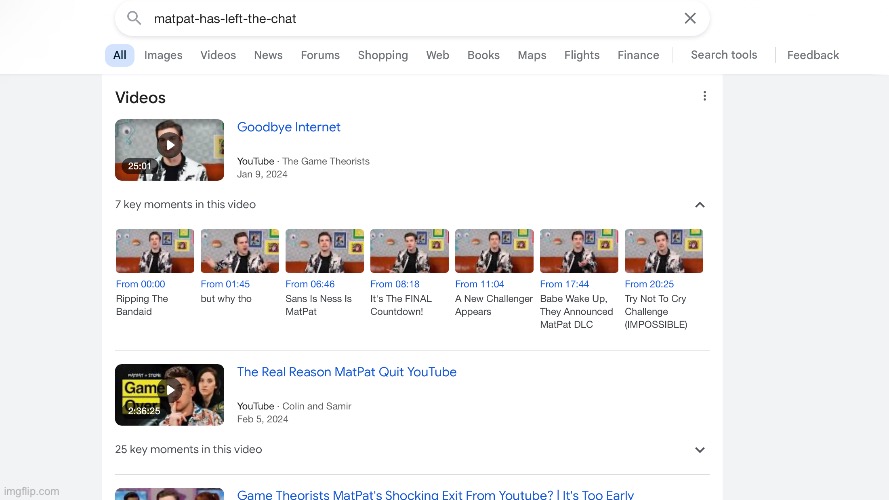889x500 pixels.
Task: Clear the search query with the X icon
Action: pos(690,18)
